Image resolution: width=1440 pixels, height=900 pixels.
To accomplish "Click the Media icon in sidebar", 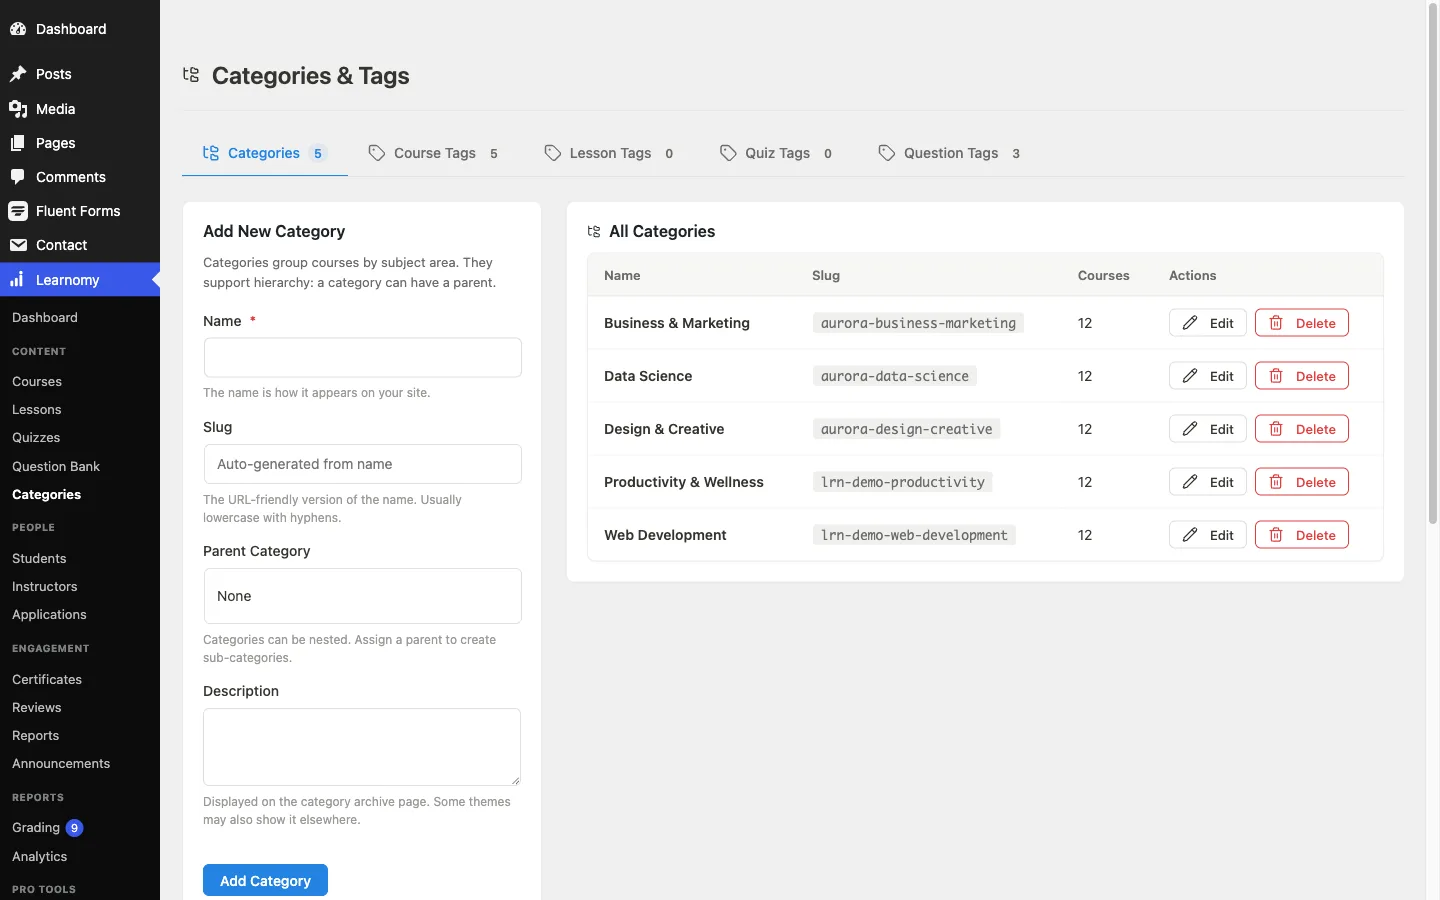I will 18,109.
